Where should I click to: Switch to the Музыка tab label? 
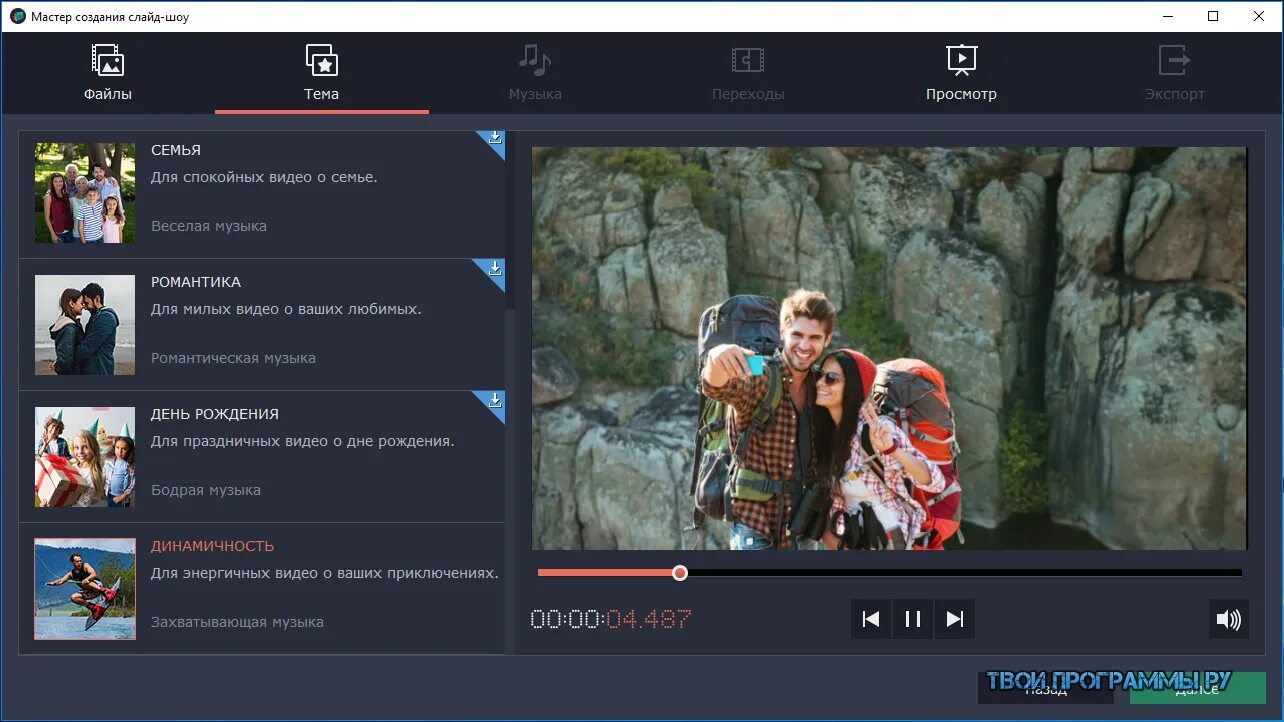click(535, 94)
